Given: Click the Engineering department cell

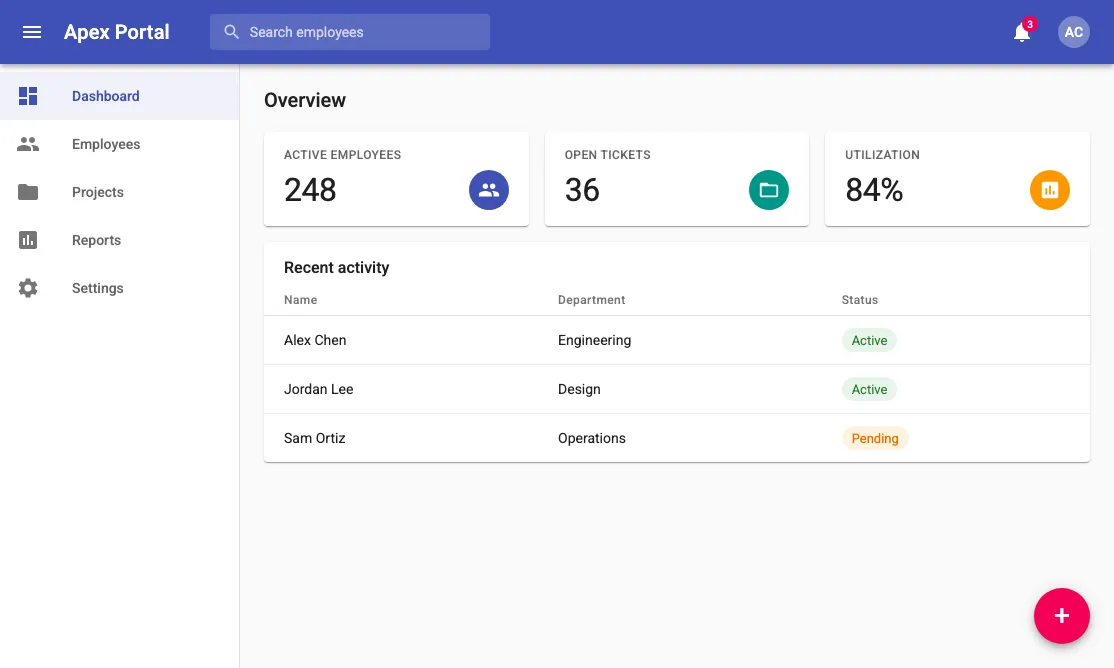Looking at the screenshot, I should click(594, 340).
